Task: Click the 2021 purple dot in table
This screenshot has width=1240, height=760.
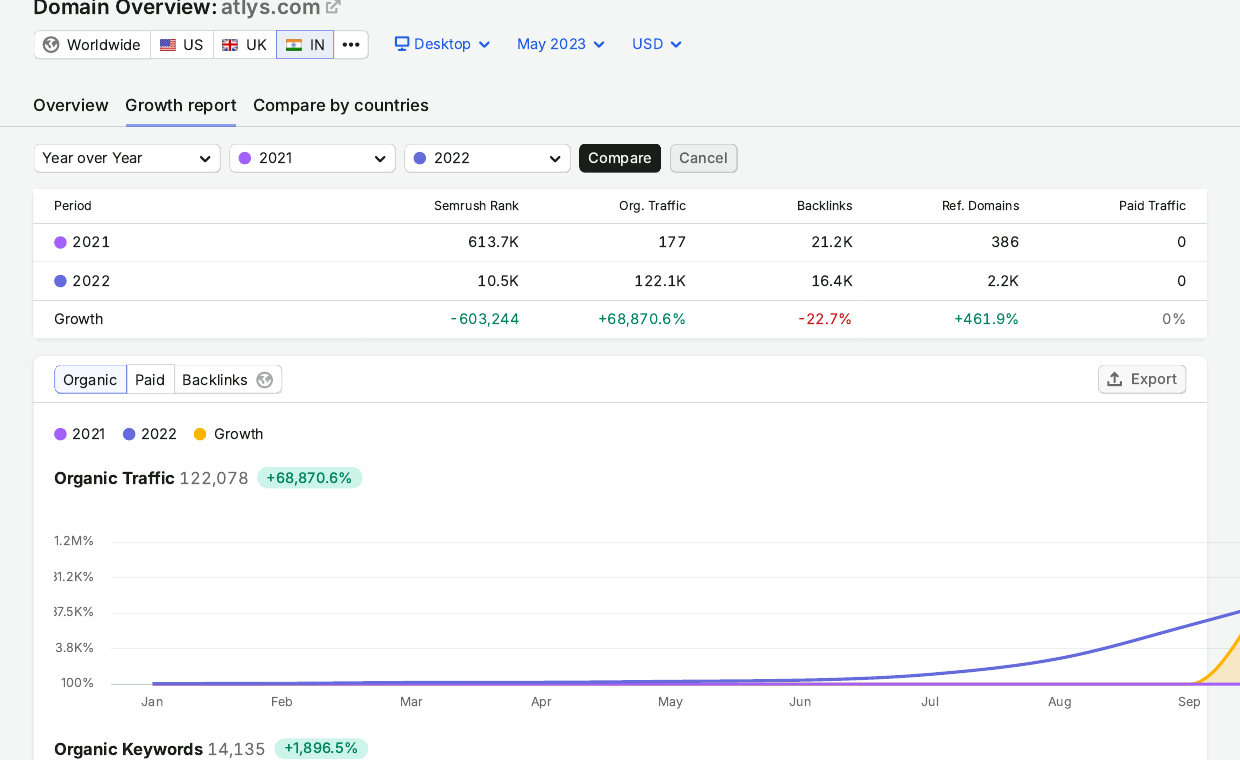Action: [x=60, y=242]
